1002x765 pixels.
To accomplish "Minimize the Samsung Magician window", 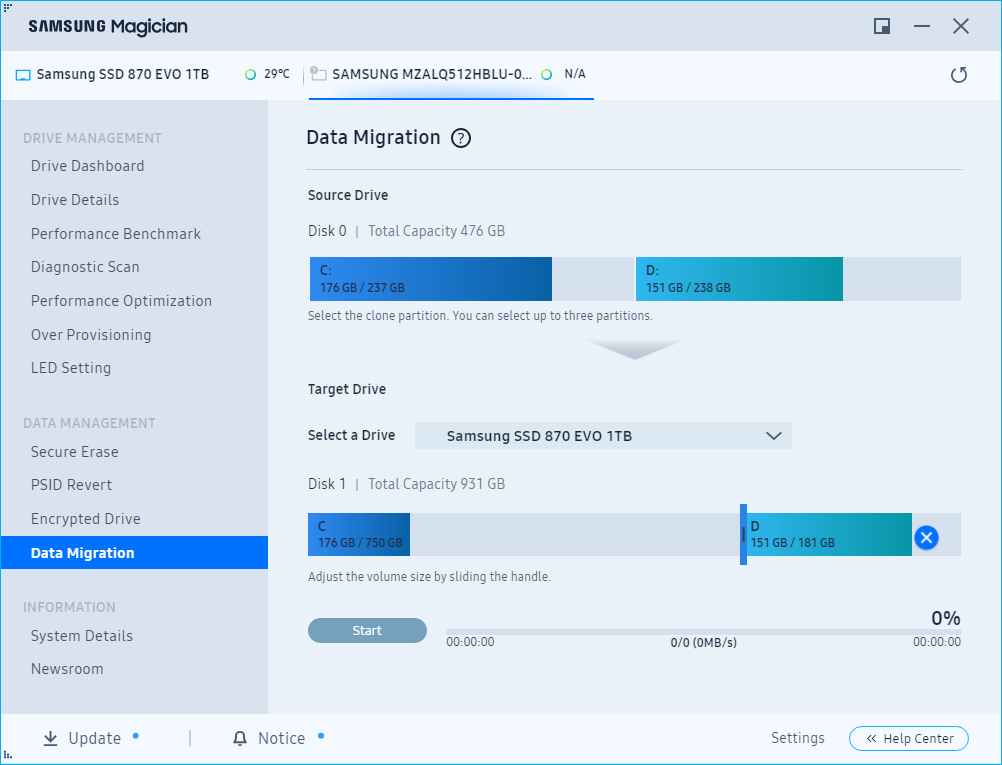I will [x=921, y=26].
